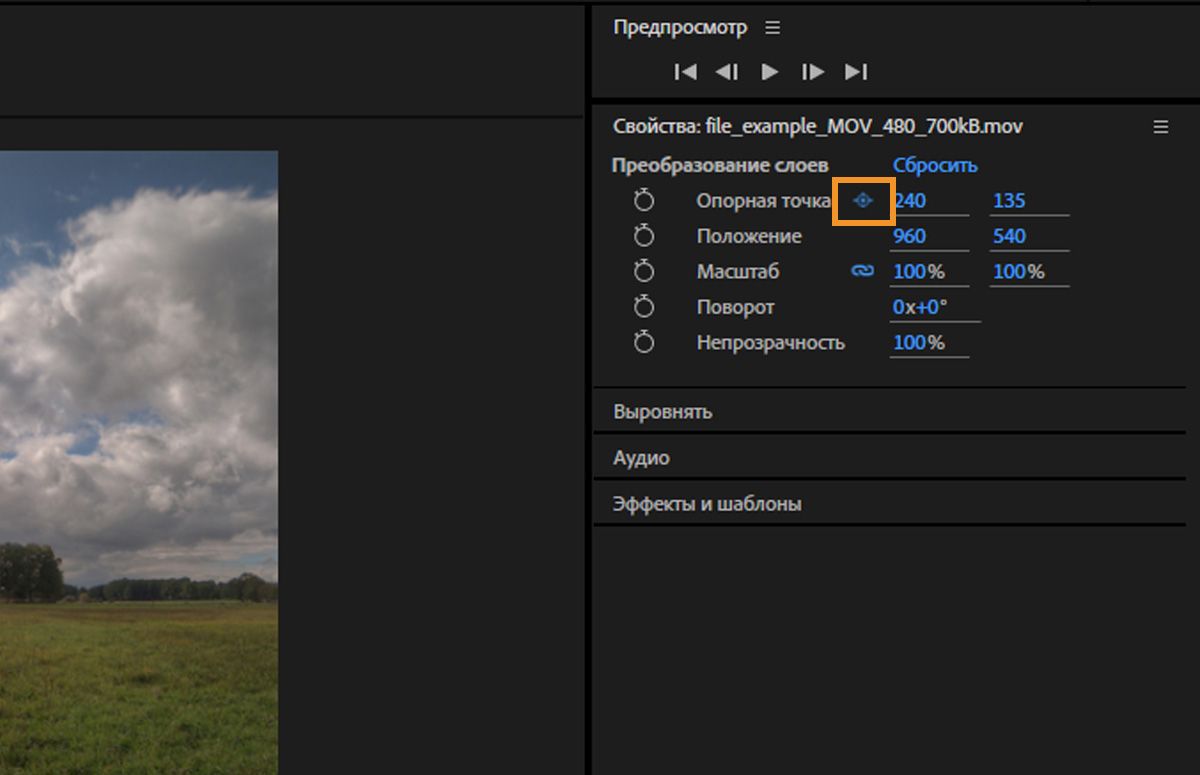This screenshot has width=1200, height=775.
Task: Expand the Выровнять section
Action: click(889, 411)
